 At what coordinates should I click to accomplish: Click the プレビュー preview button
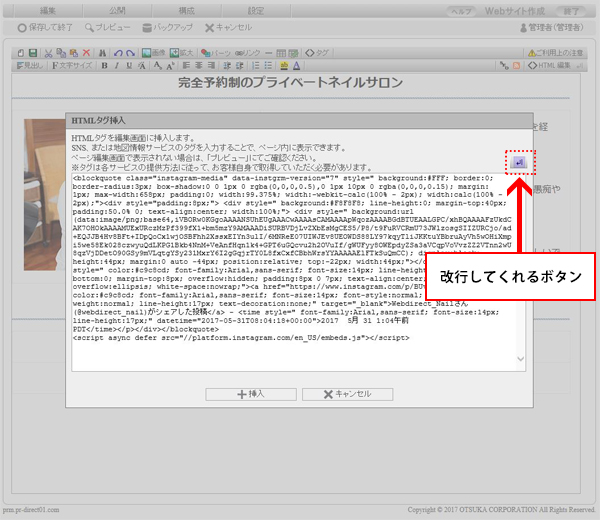108,28
